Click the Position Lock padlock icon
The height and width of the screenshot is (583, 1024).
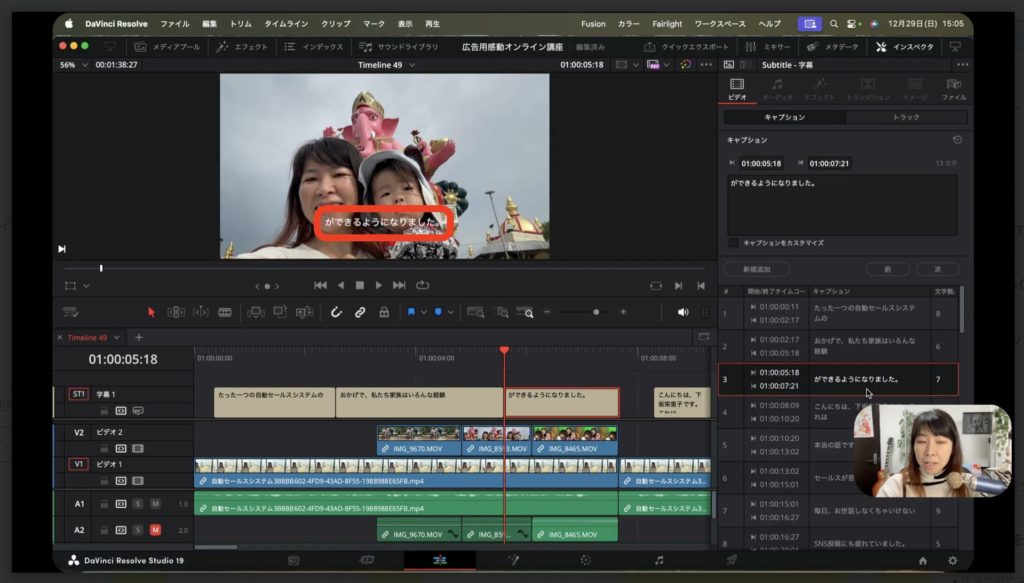[x=384, y=312]
